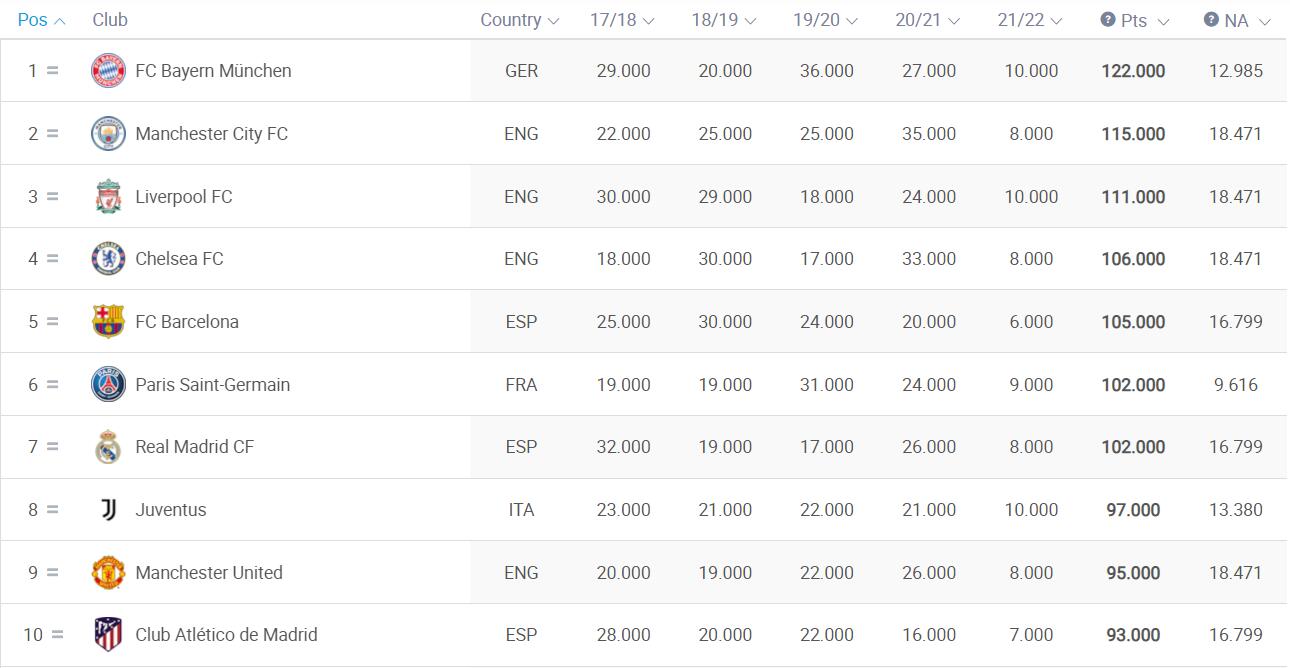Click the Manchester United crest icon
This screenshot has height=668, width=1290.
[x=108, y=573]
